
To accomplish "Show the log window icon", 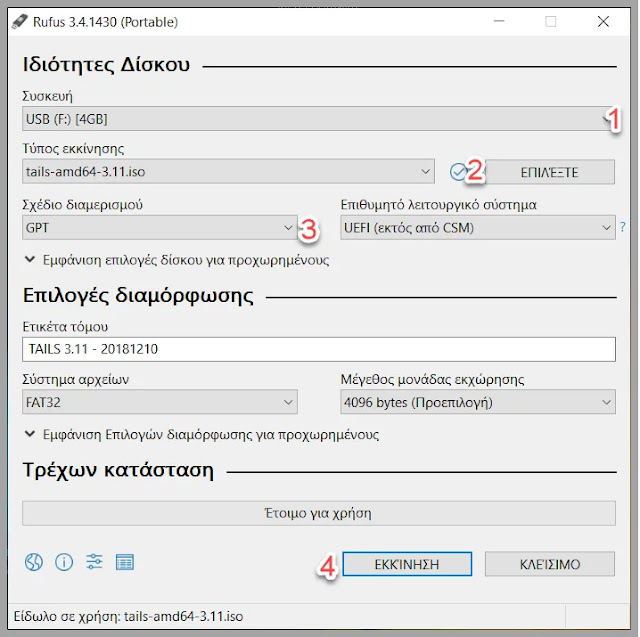I will pos(124,562).
